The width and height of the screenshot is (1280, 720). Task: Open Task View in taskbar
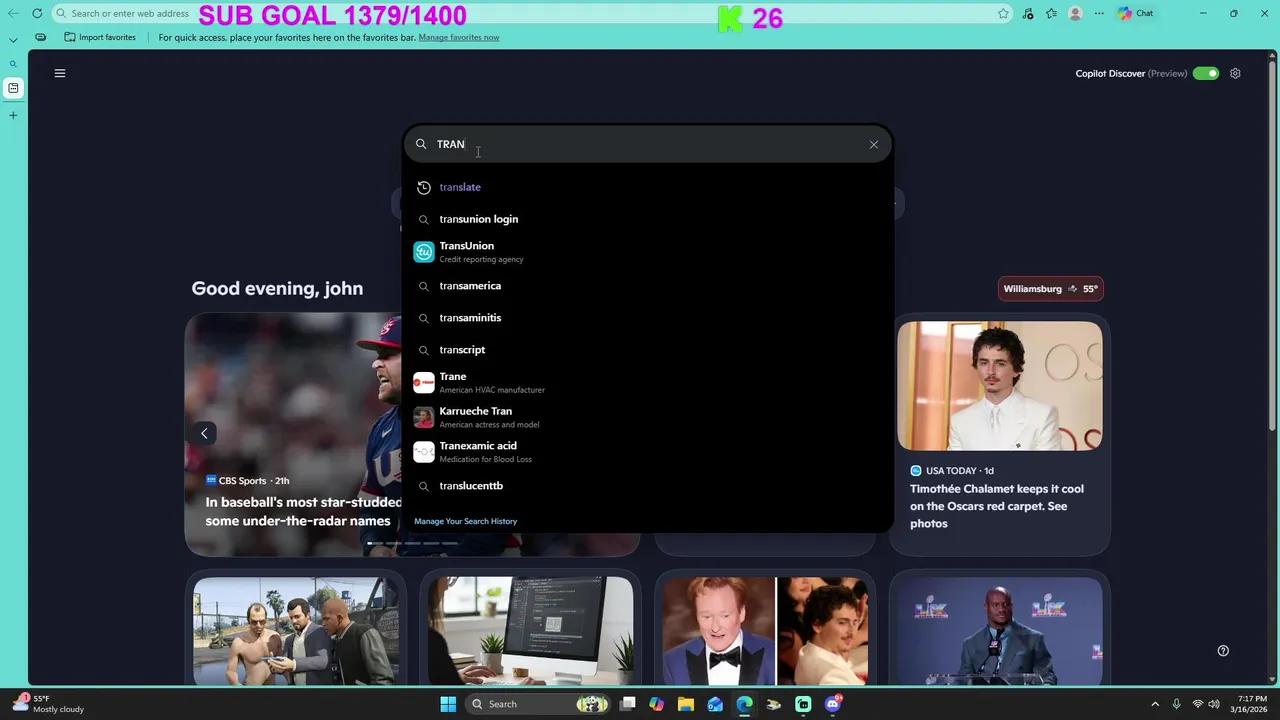tap(628, 704)
